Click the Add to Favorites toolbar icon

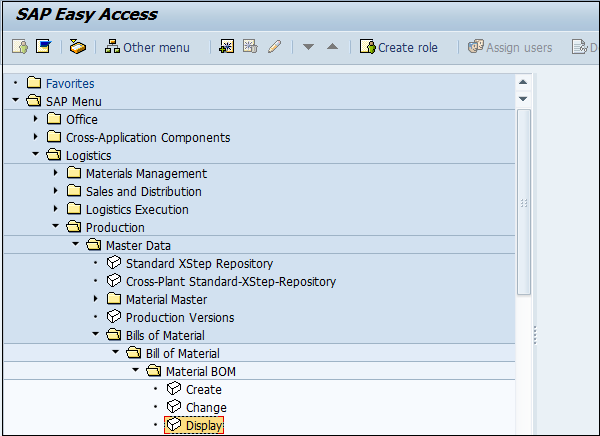click(x=228, y=47)
